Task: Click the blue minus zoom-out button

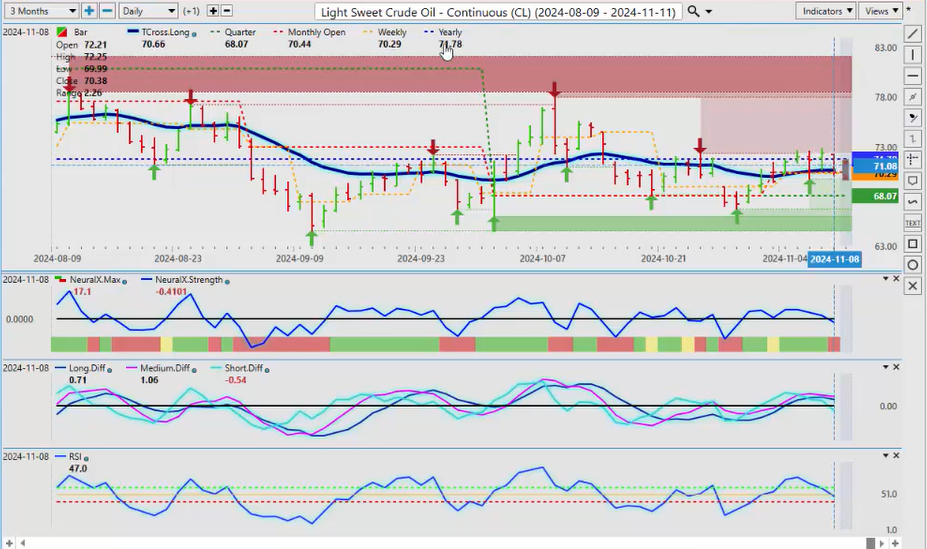Action: [107, 11]
